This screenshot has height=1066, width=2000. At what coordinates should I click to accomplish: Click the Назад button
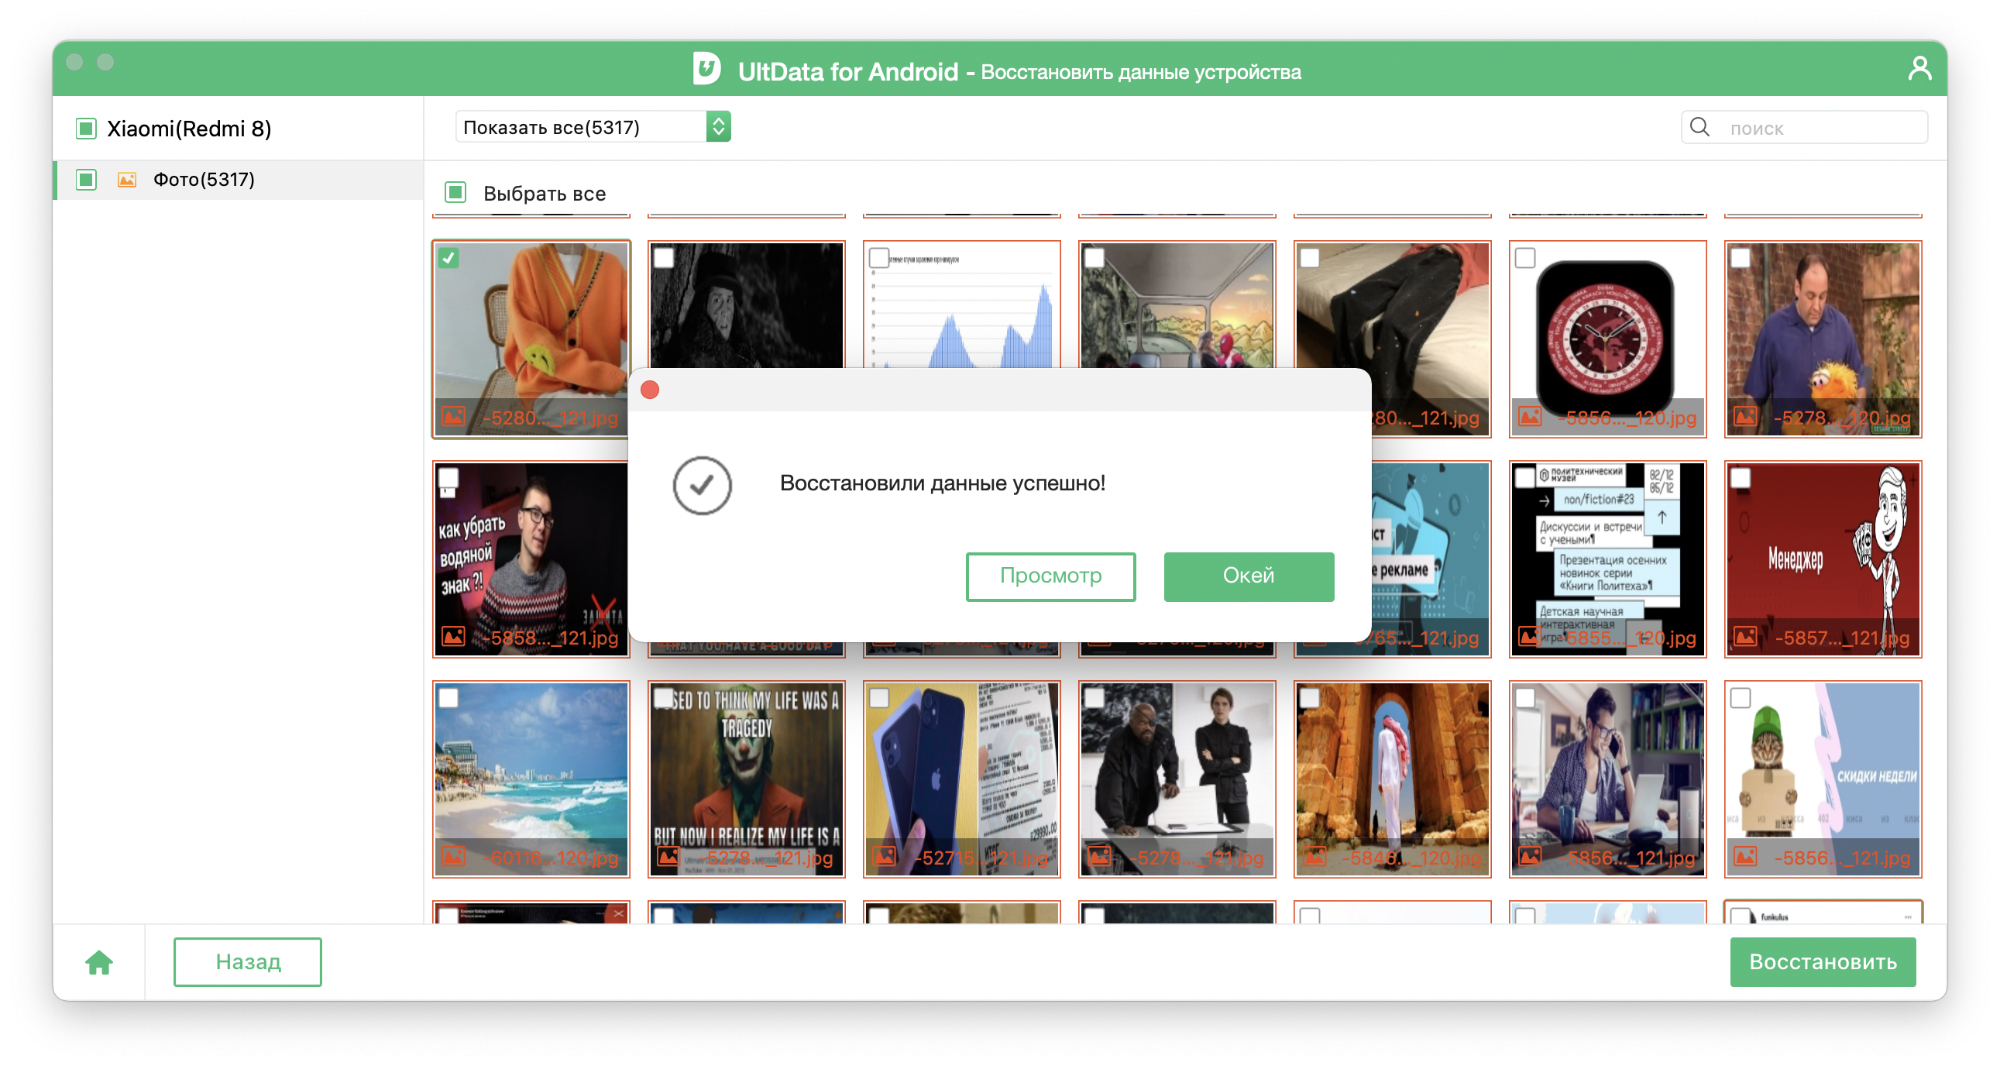(x=248, y=962)
